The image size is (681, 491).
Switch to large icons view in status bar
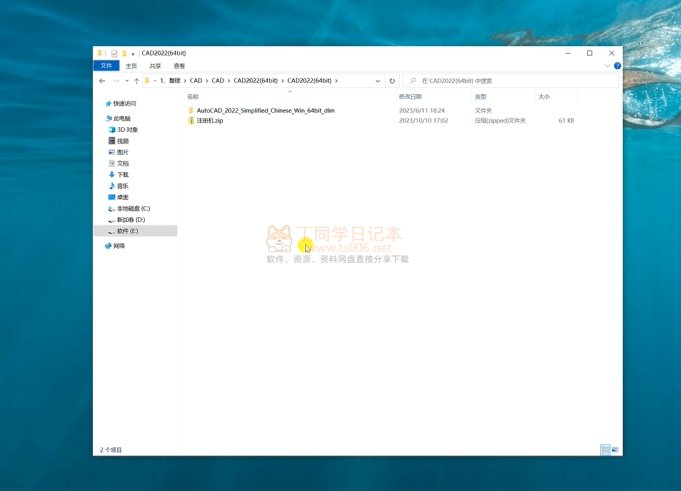[614, 450]
